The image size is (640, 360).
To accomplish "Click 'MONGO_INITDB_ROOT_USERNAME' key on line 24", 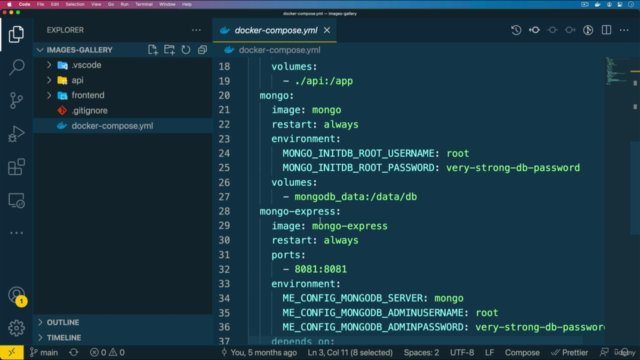I will point(358,153).
